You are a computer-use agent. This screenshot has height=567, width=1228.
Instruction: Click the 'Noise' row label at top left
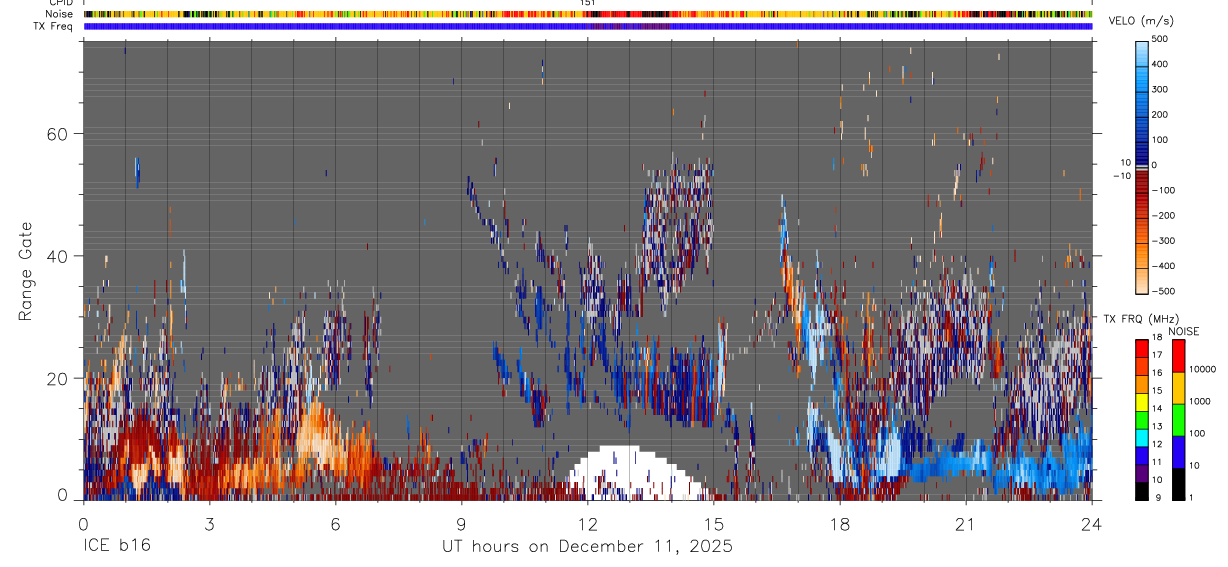[60, 14]
